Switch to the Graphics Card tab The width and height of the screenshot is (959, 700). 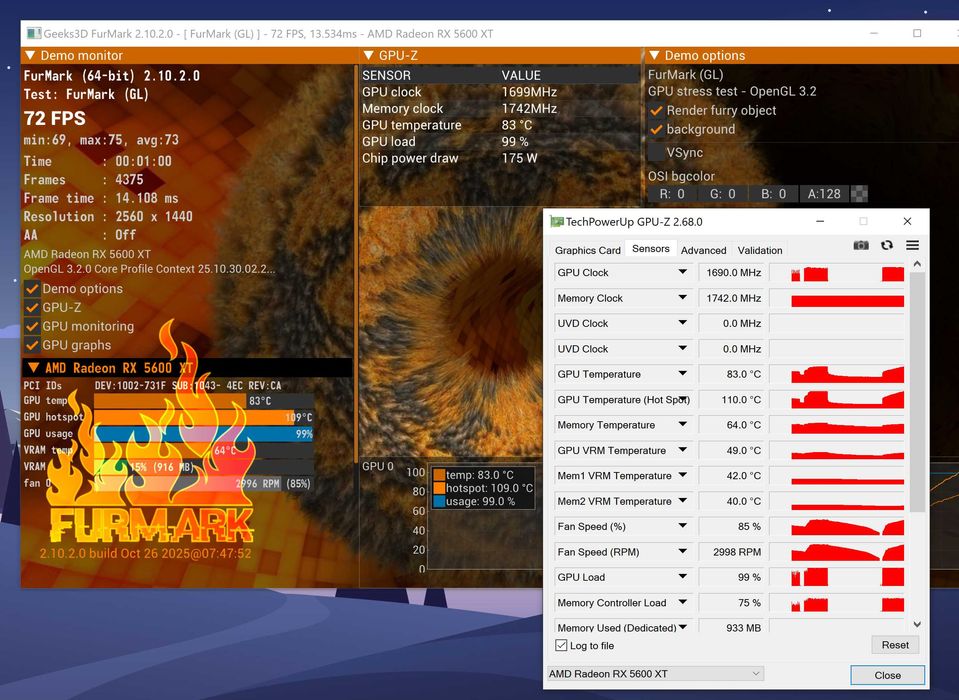588,250
